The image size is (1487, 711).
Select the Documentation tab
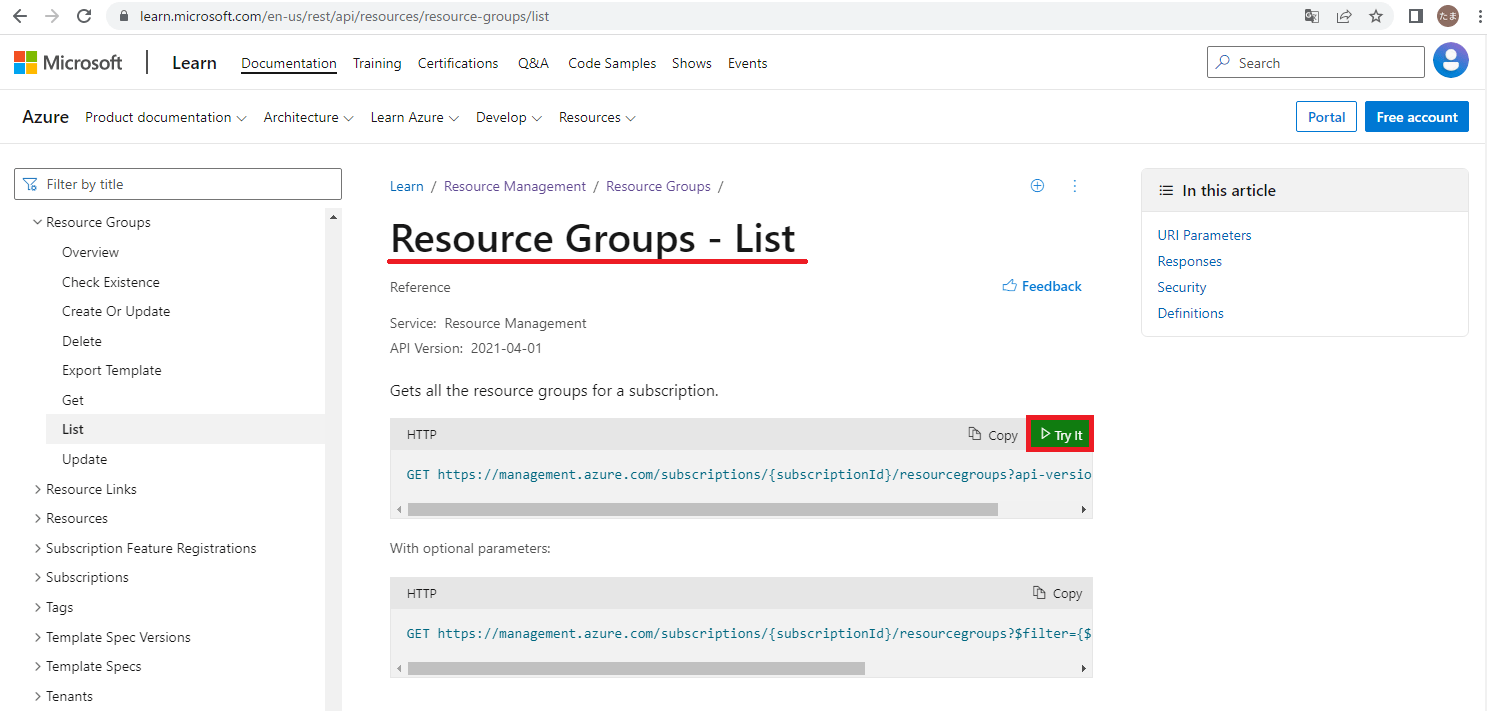[289, 63]
